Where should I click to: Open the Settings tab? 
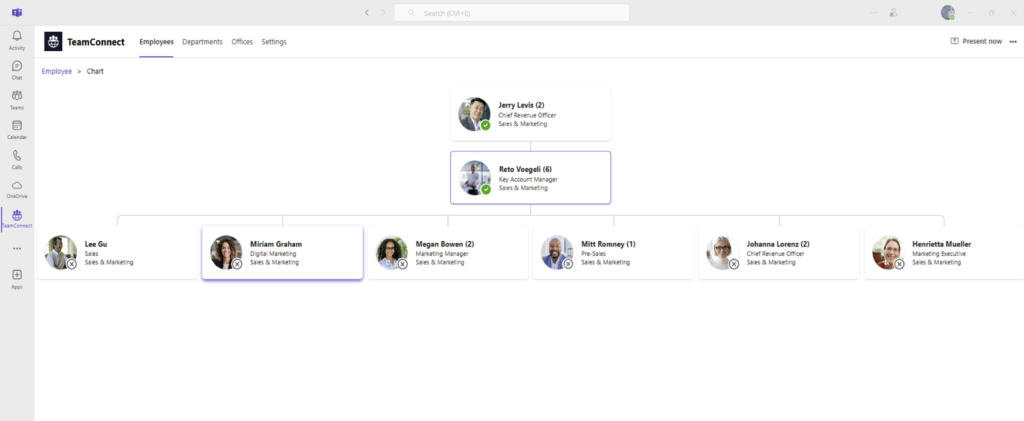[274, 42]
